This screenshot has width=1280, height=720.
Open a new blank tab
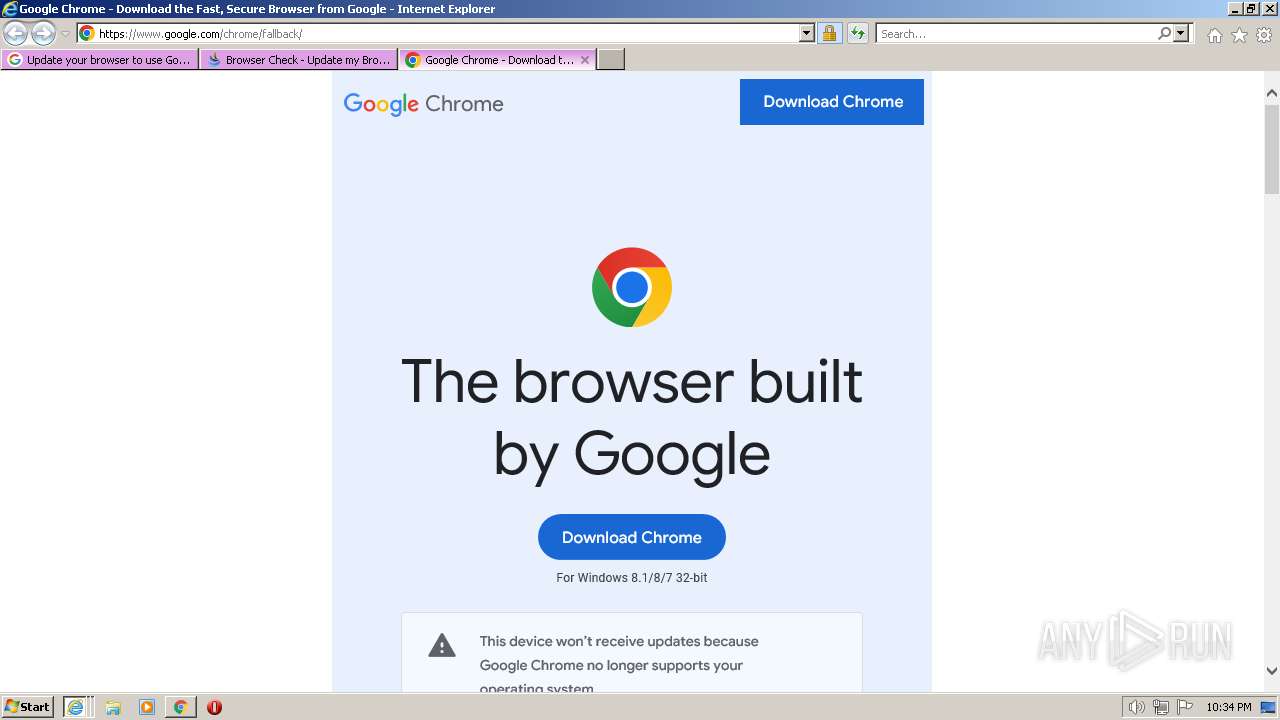pos(611,60)
